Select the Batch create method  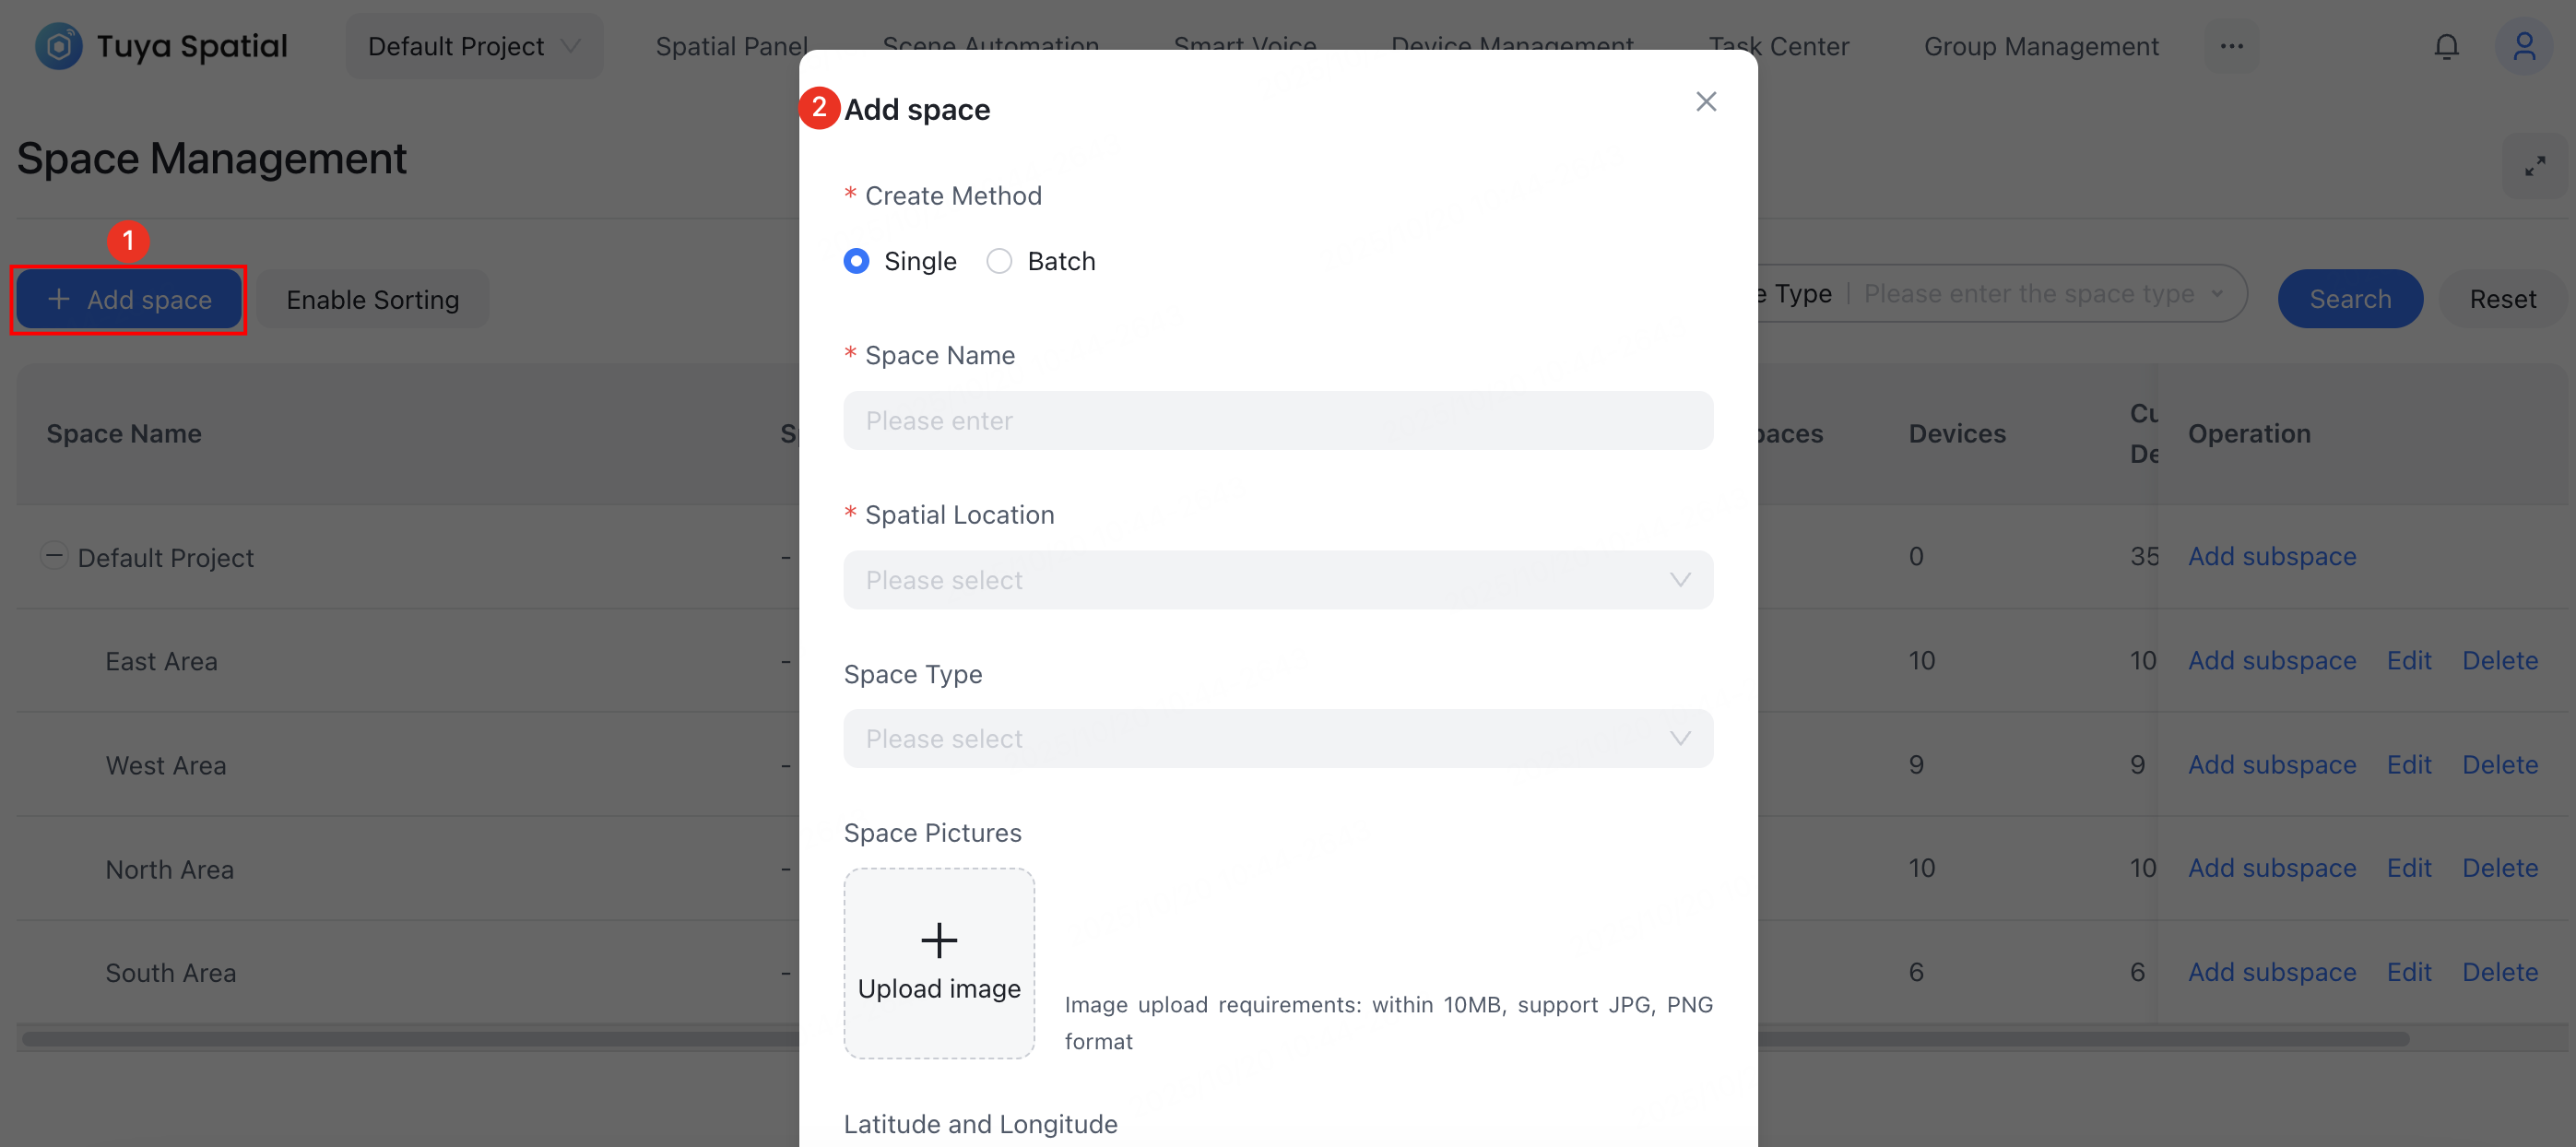point(999,261)
